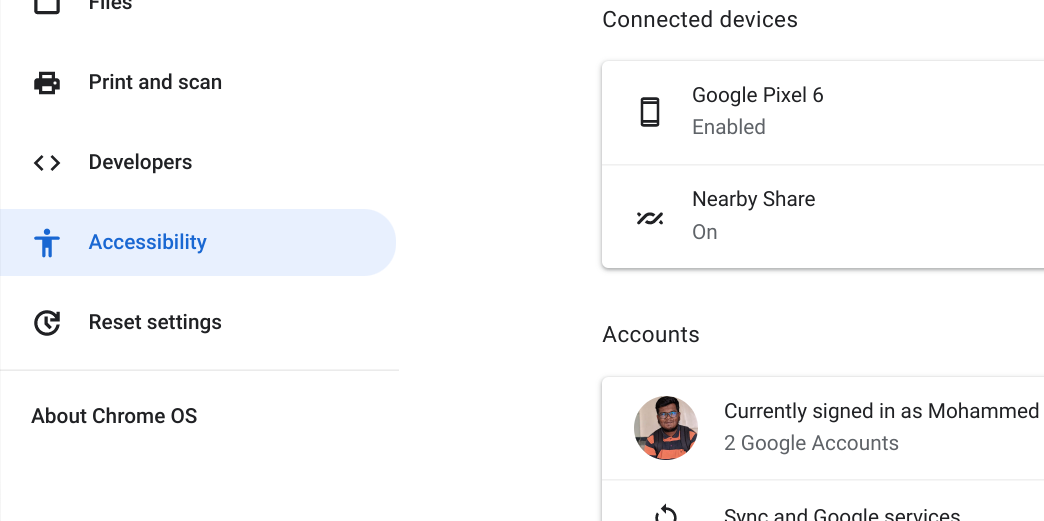Click the Developers code brackets icon
Image resolution: width=1044 pixels, height=521 pixels.
(x=47, y=163)
